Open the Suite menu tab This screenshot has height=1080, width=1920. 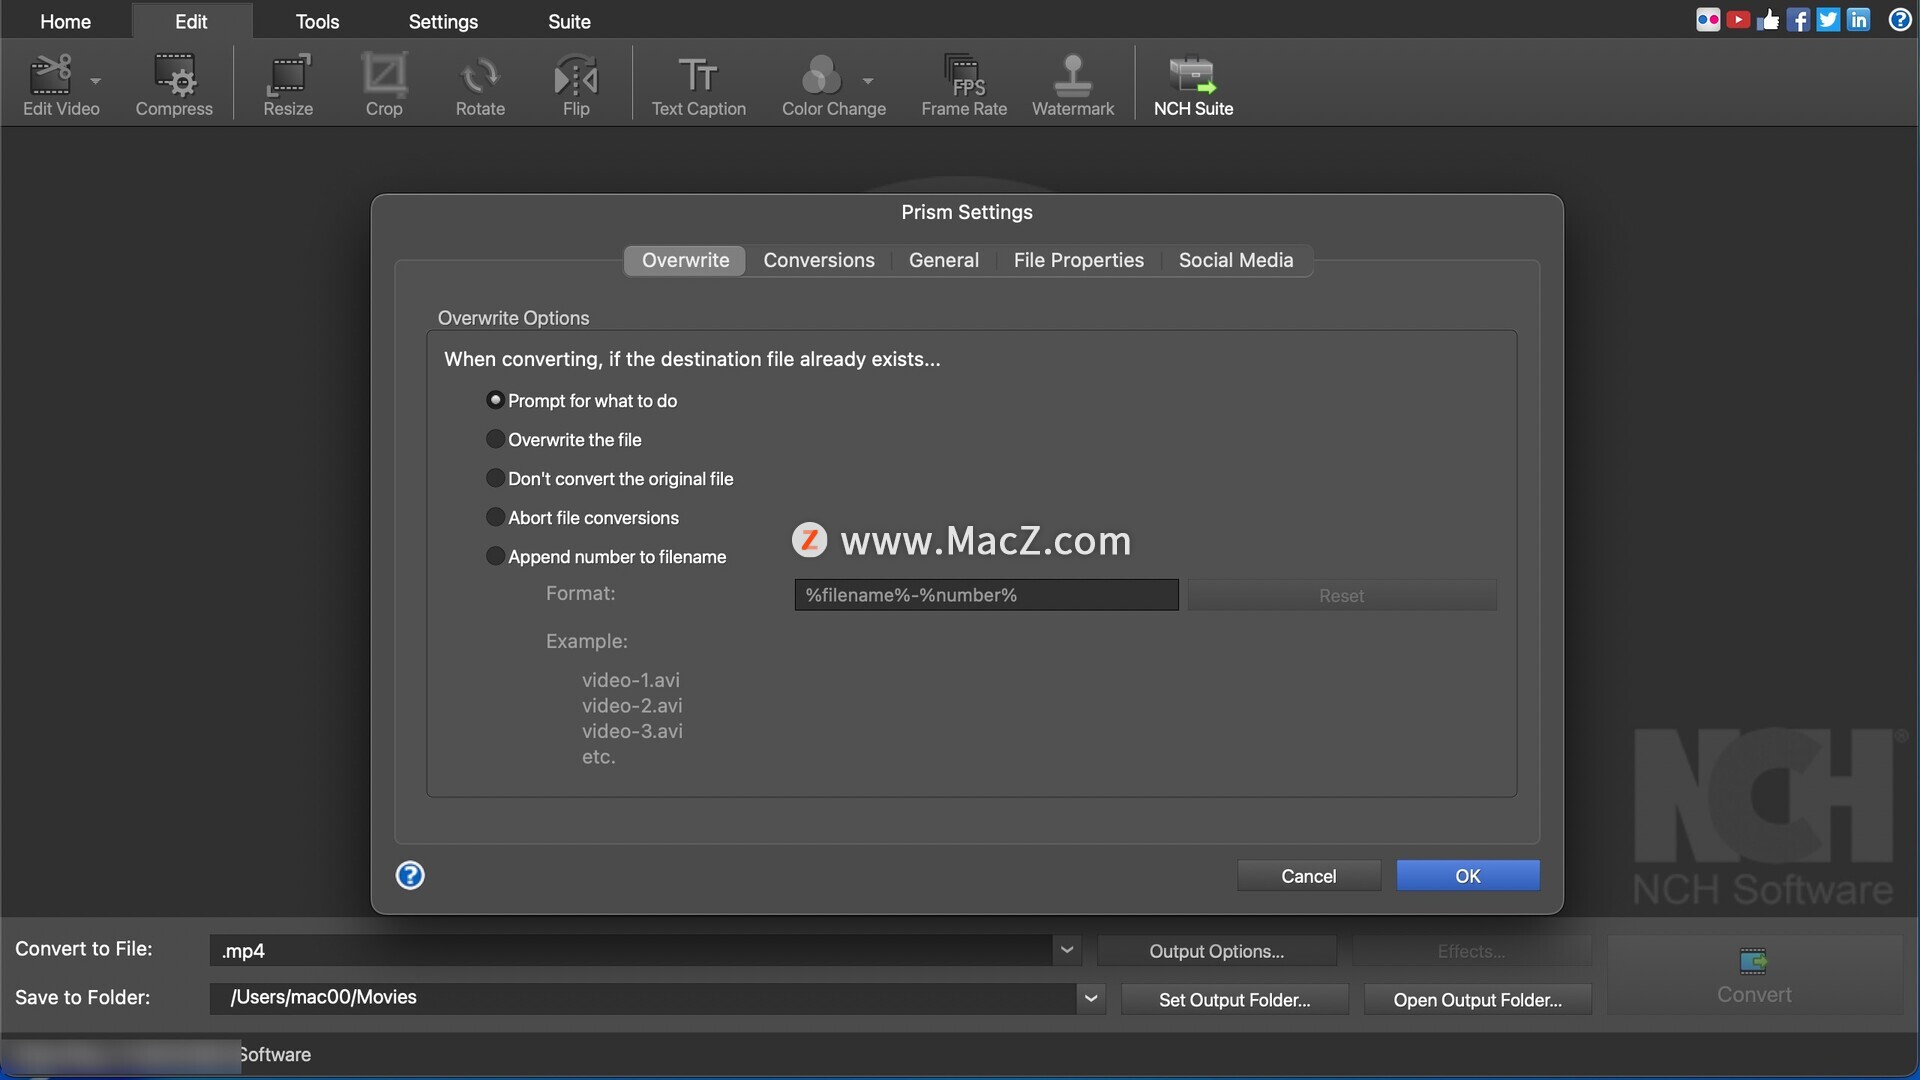(569, 21)
